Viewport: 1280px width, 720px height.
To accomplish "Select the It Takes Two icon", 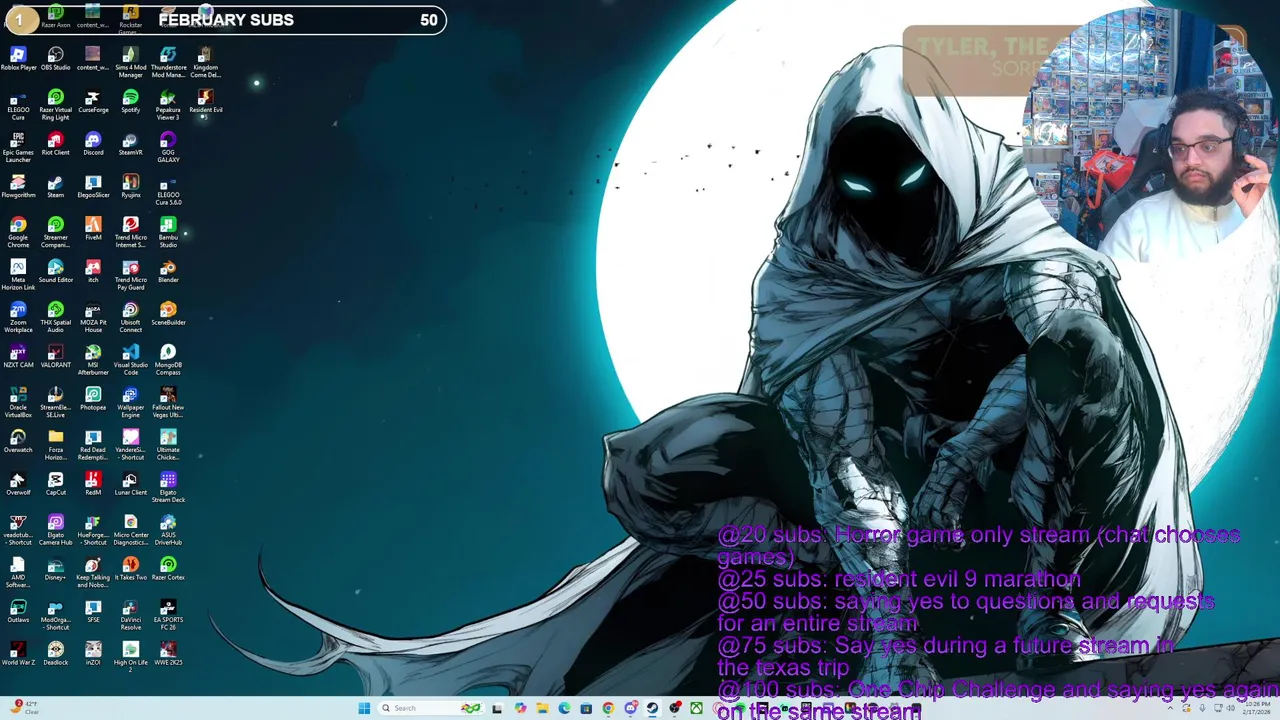I will point(130,569).
